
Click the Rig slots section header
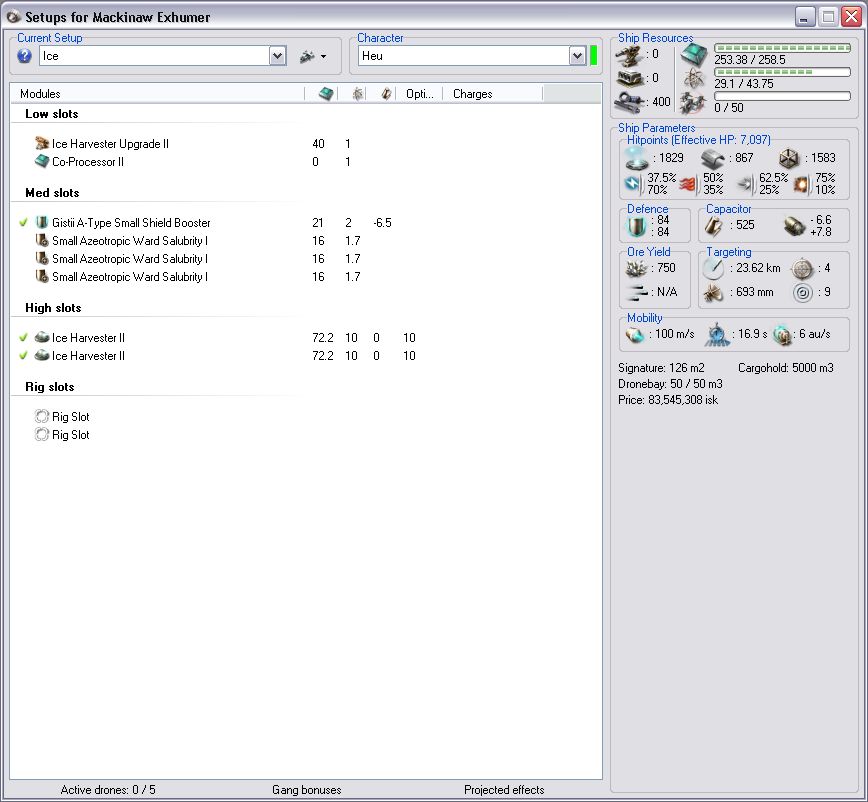pos(50,387)
